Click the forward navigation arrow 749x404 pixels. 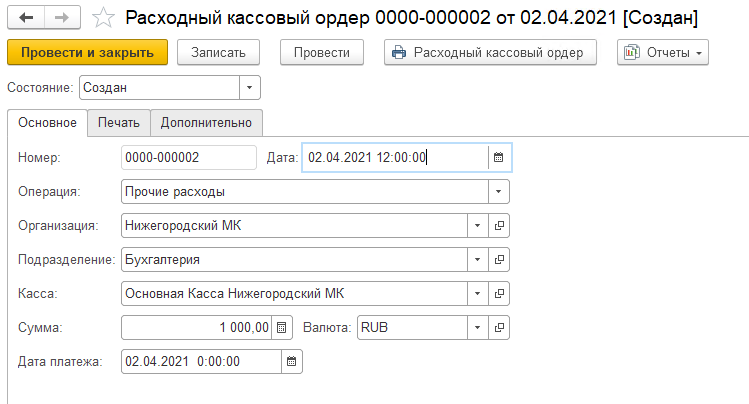coord(62,18)
